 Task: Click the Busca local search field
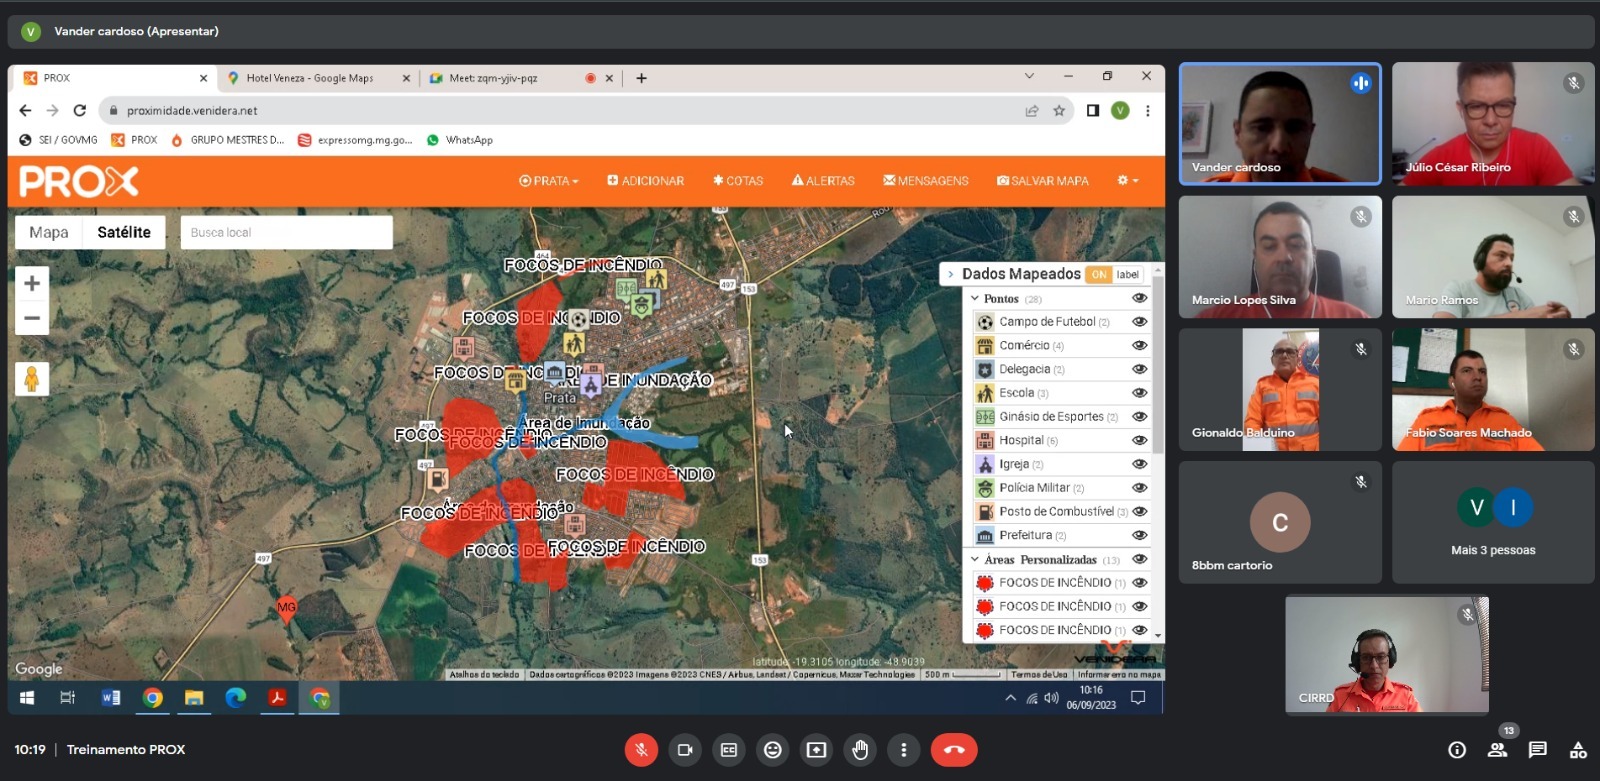point(286,232)
